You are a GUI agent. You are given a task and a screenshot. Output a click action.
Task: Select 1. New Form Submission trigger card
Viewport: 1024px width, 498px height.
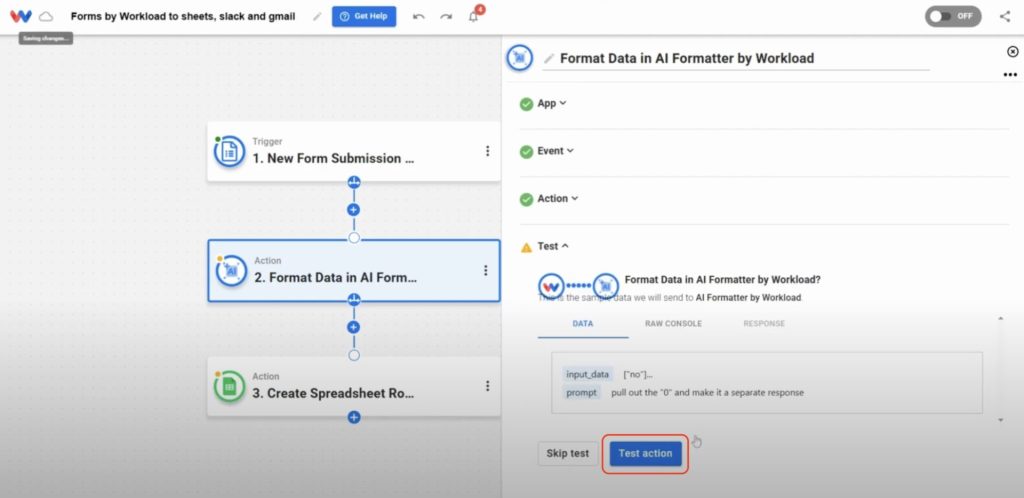tap(354, 151)
